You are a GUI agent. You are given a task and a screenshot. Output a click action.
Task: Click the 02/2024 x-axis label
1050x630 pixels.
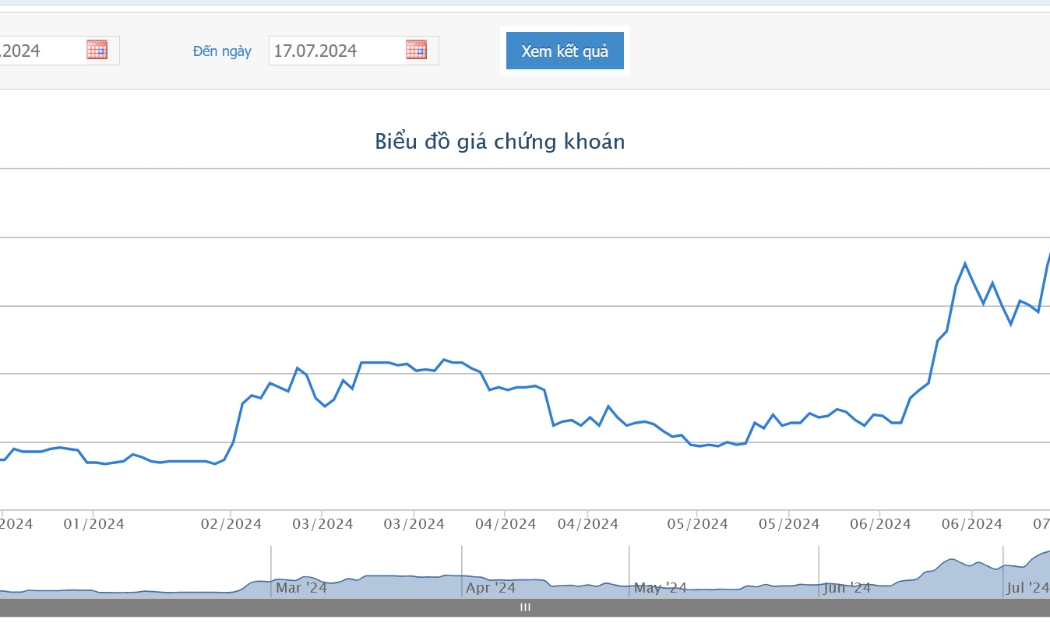231,524
